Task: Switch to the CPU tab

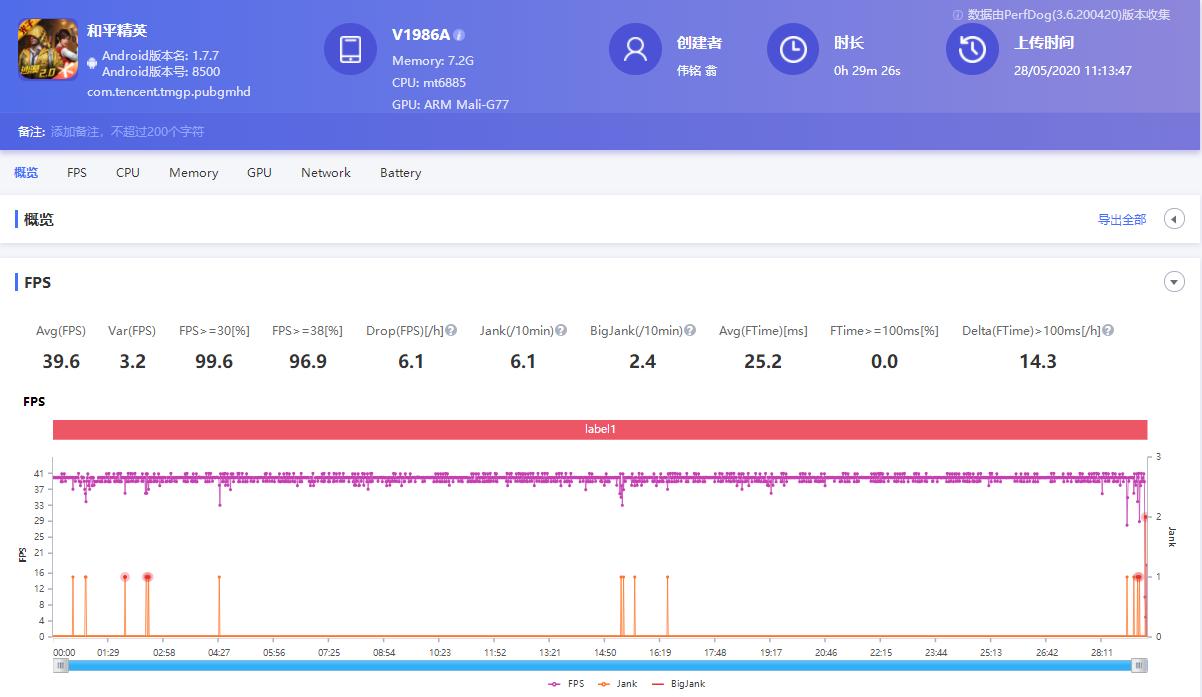Action: (x=127, y=172)
